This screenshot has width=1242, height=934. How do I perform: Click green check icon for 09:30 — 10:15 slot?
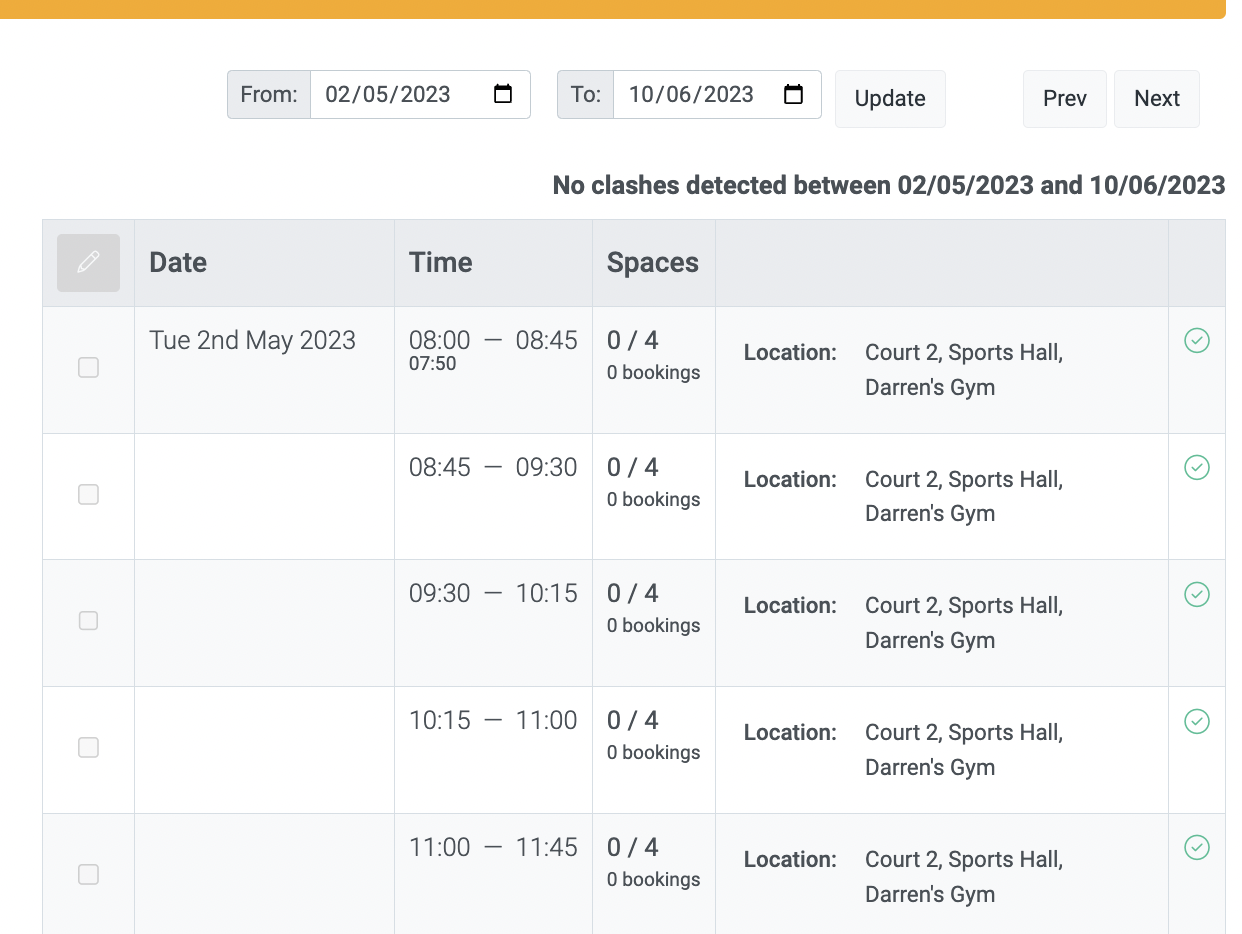point(1197,594)
